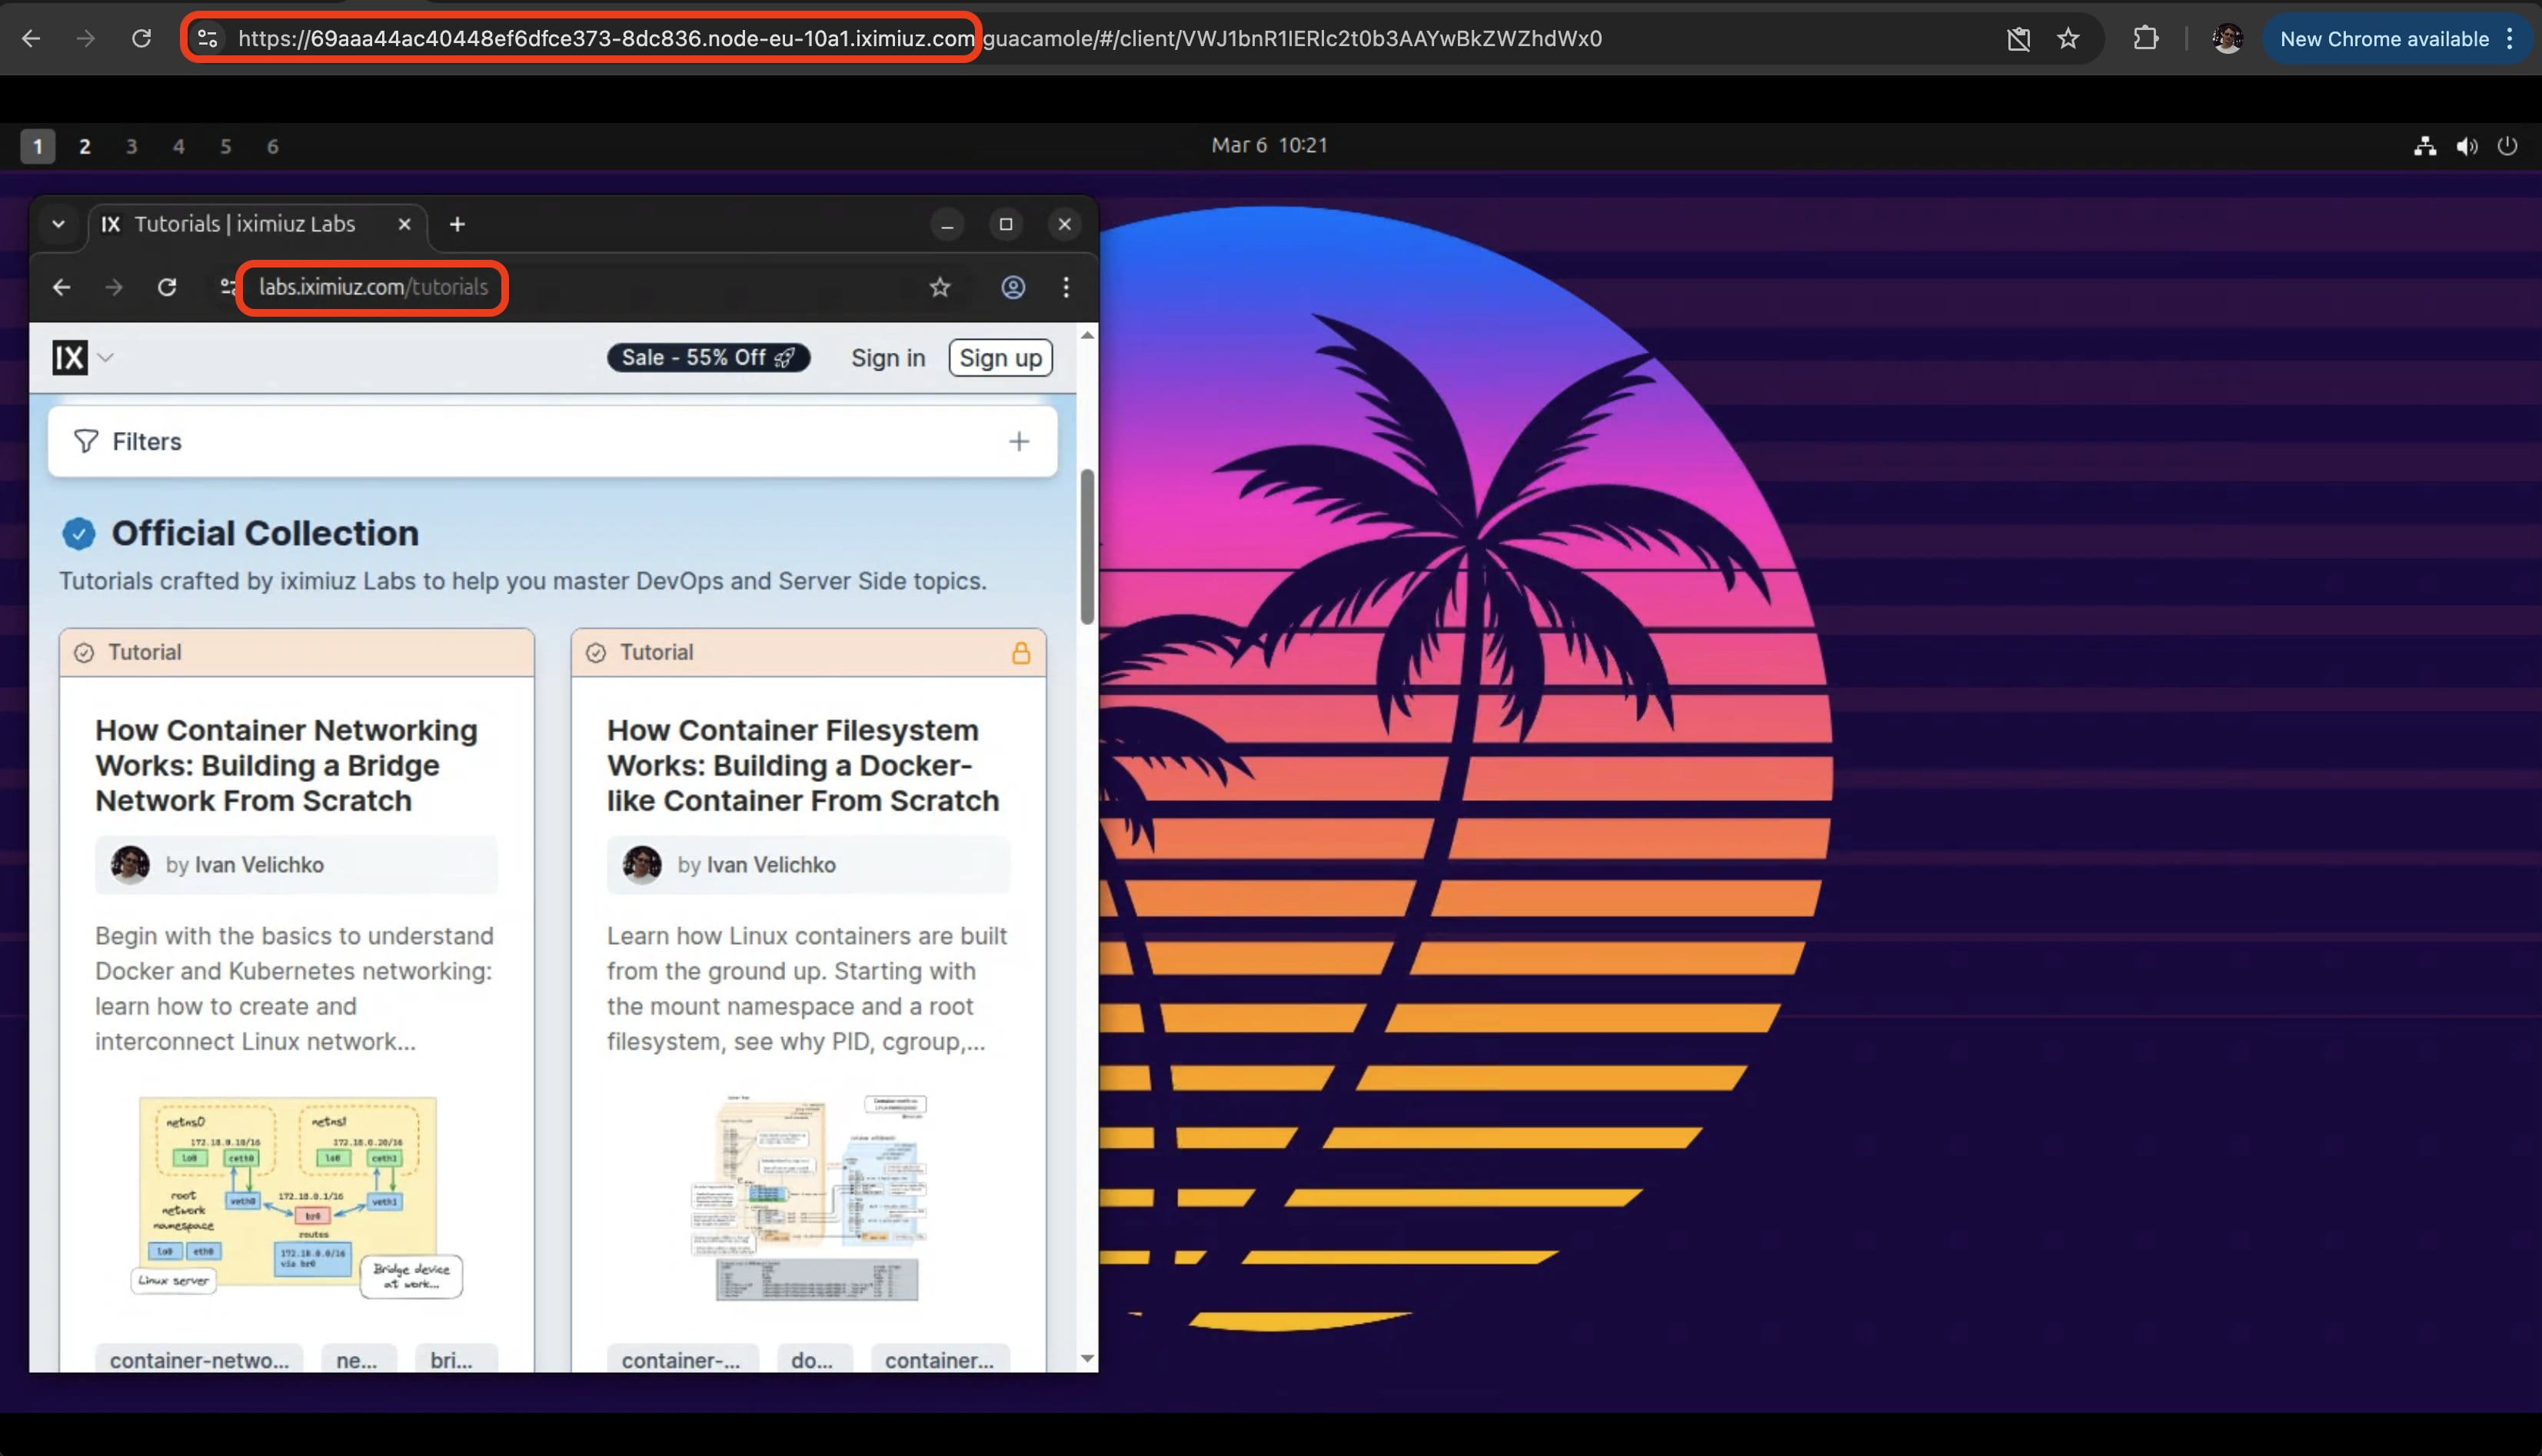Close the Tutorials | iximiuz Labs tab
The image size is (2542, 1456).
click(x=404, y=224)
